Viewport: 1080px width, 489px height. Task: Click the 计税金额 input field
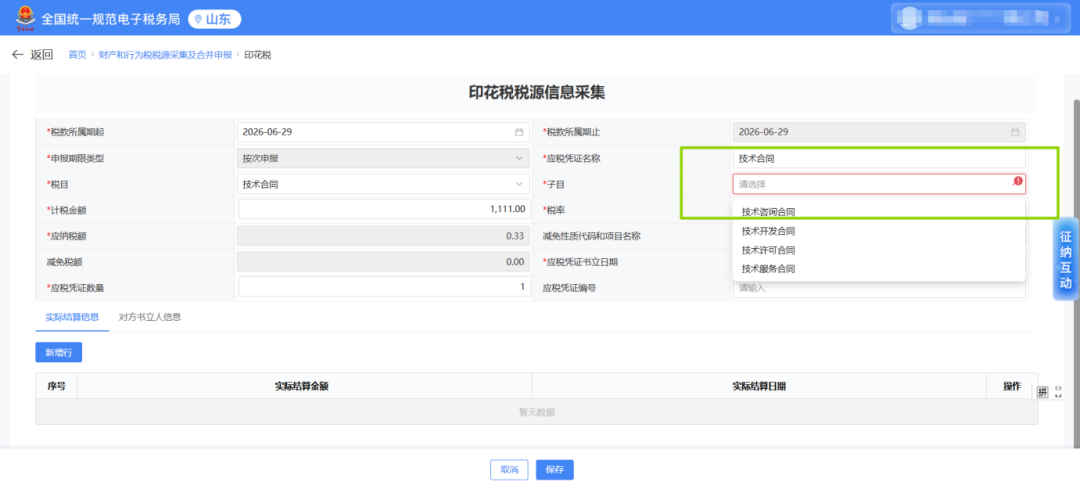(x=384, y=209)
